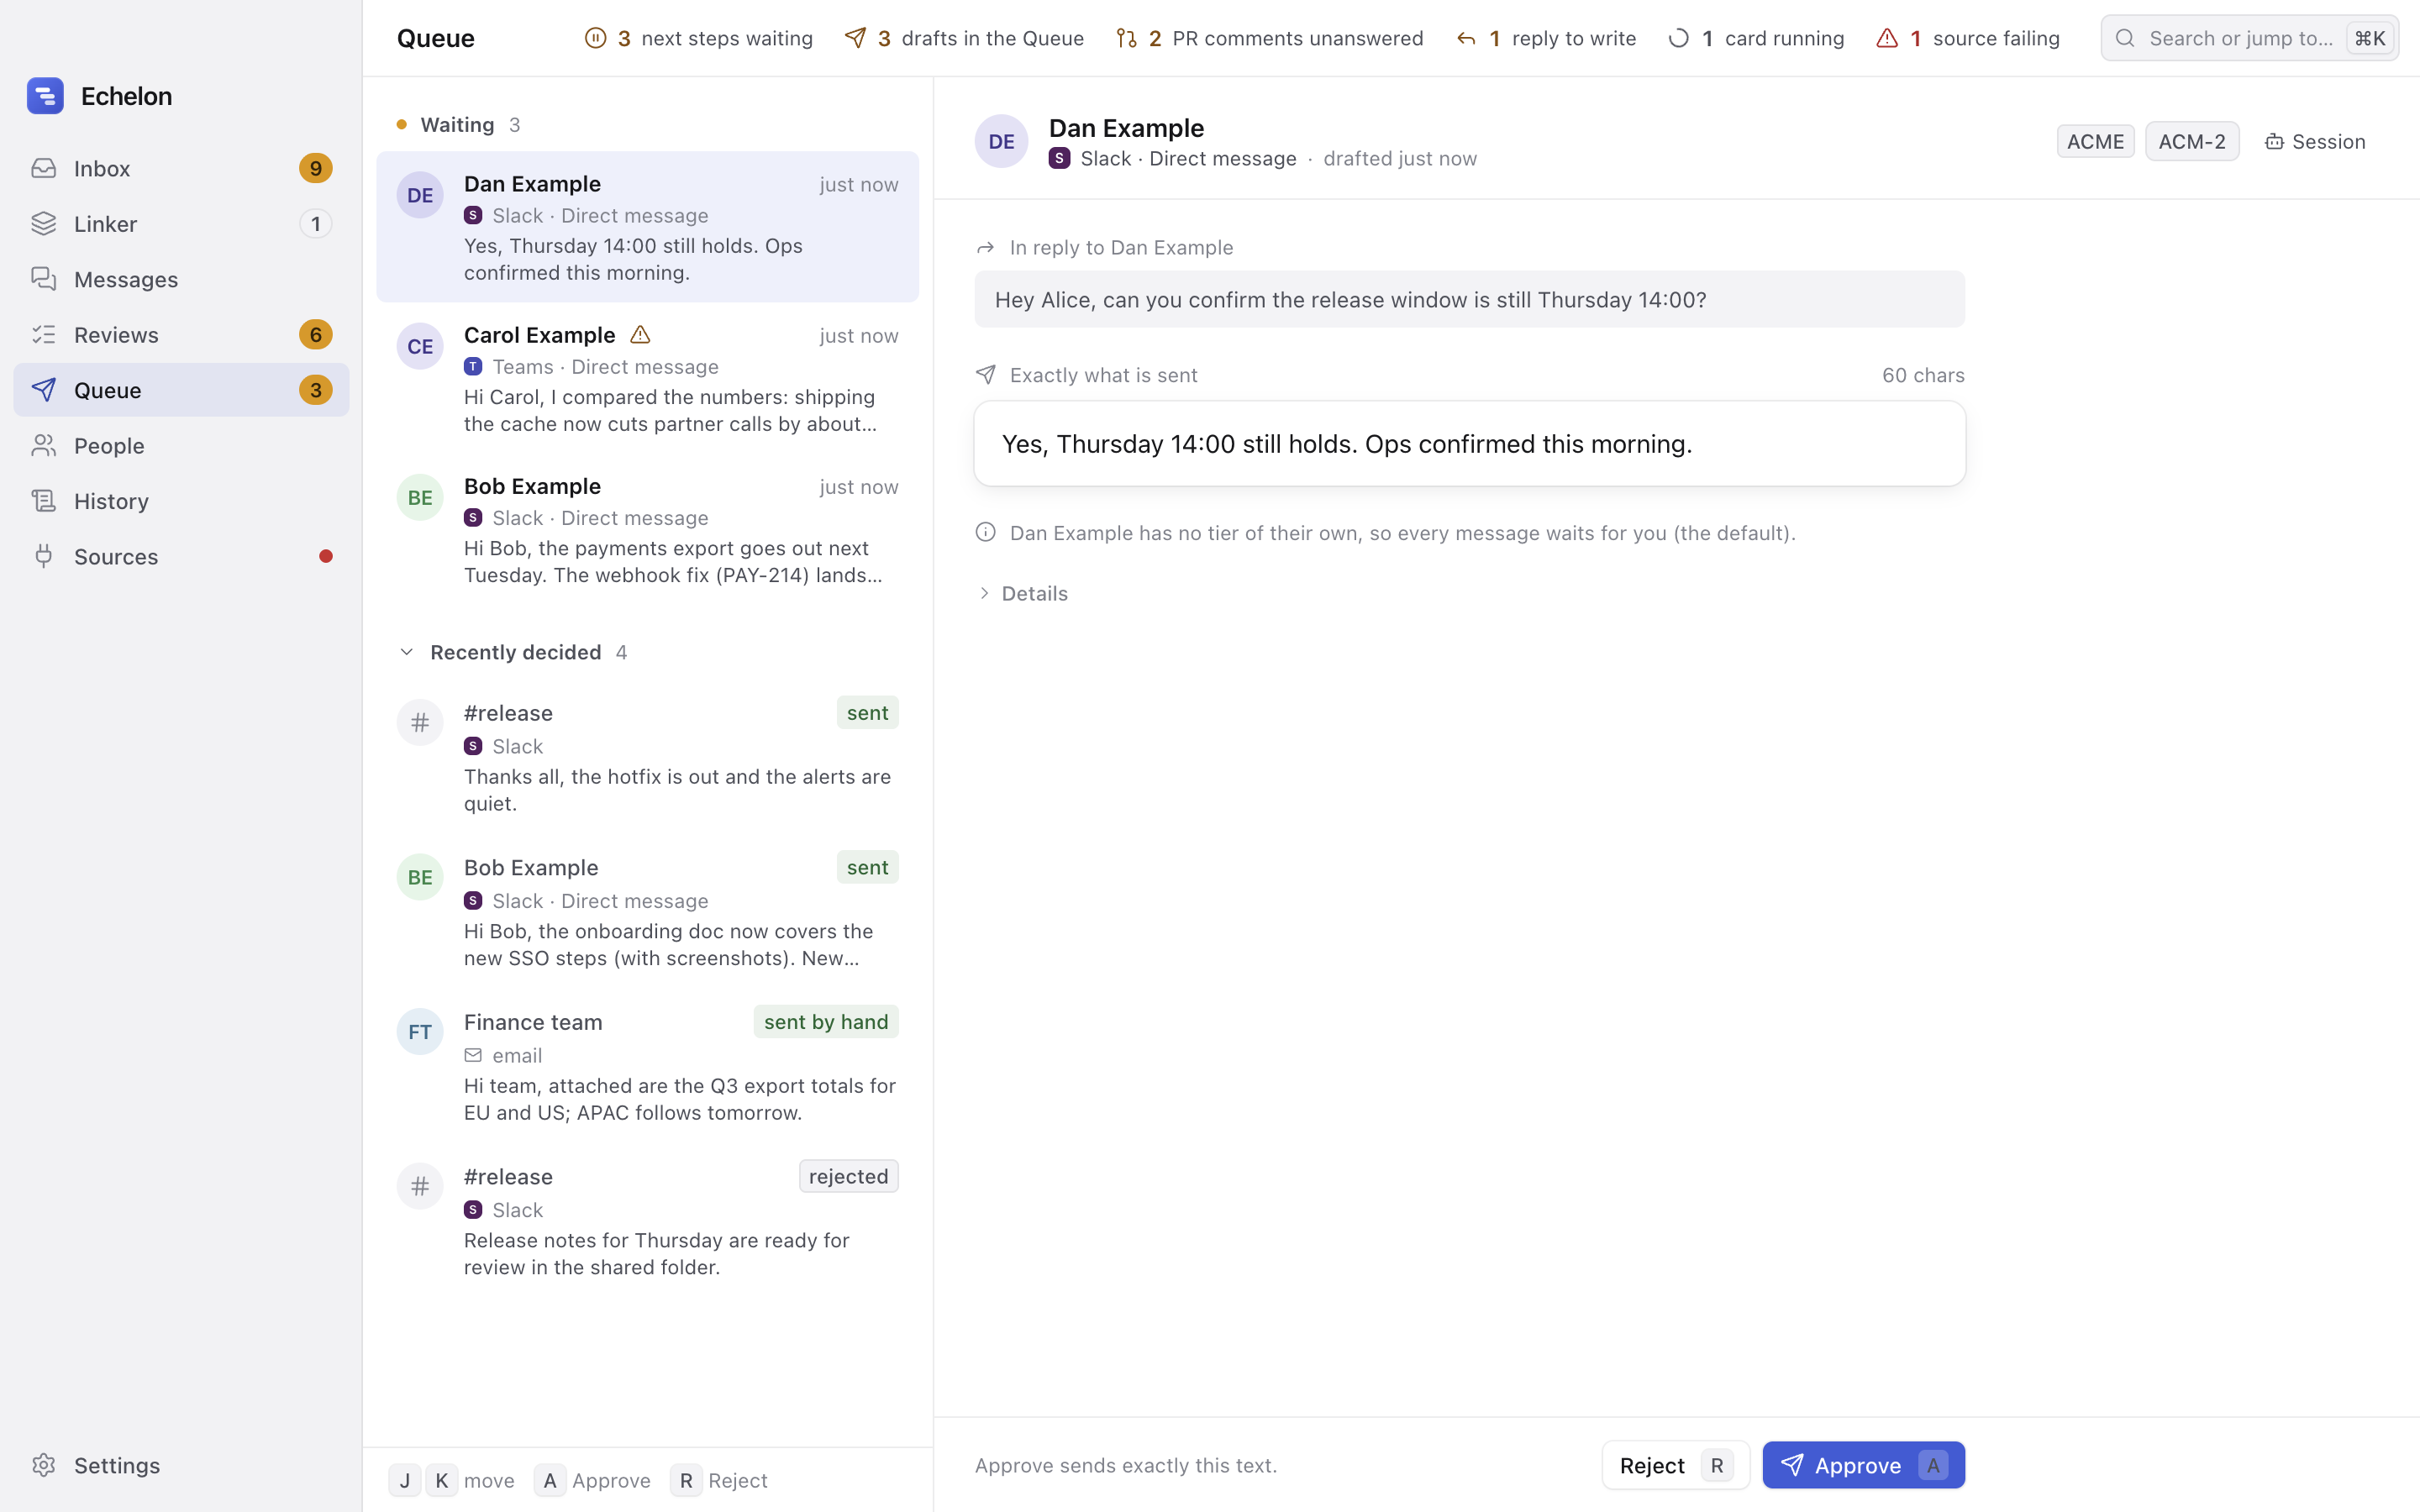Open the Linker section
Screen dimensions: 2420x1512
(x=181, y=224)
